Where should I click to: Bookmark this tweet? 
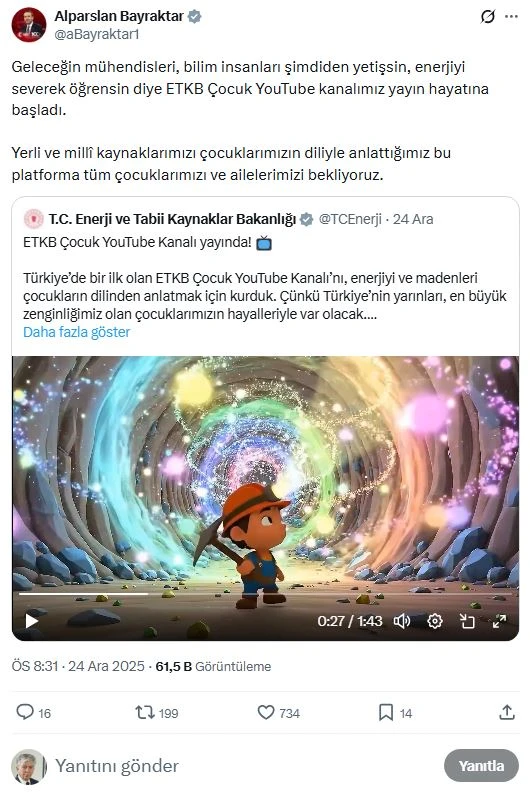click(386, 712)
